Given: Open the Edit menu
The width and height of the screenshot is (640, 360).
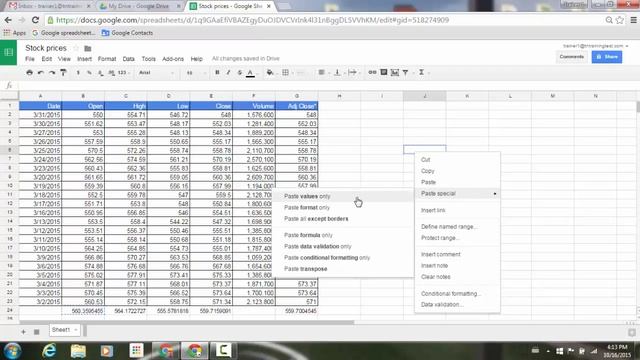Looking at the screenshot, I should pos(47,59).
